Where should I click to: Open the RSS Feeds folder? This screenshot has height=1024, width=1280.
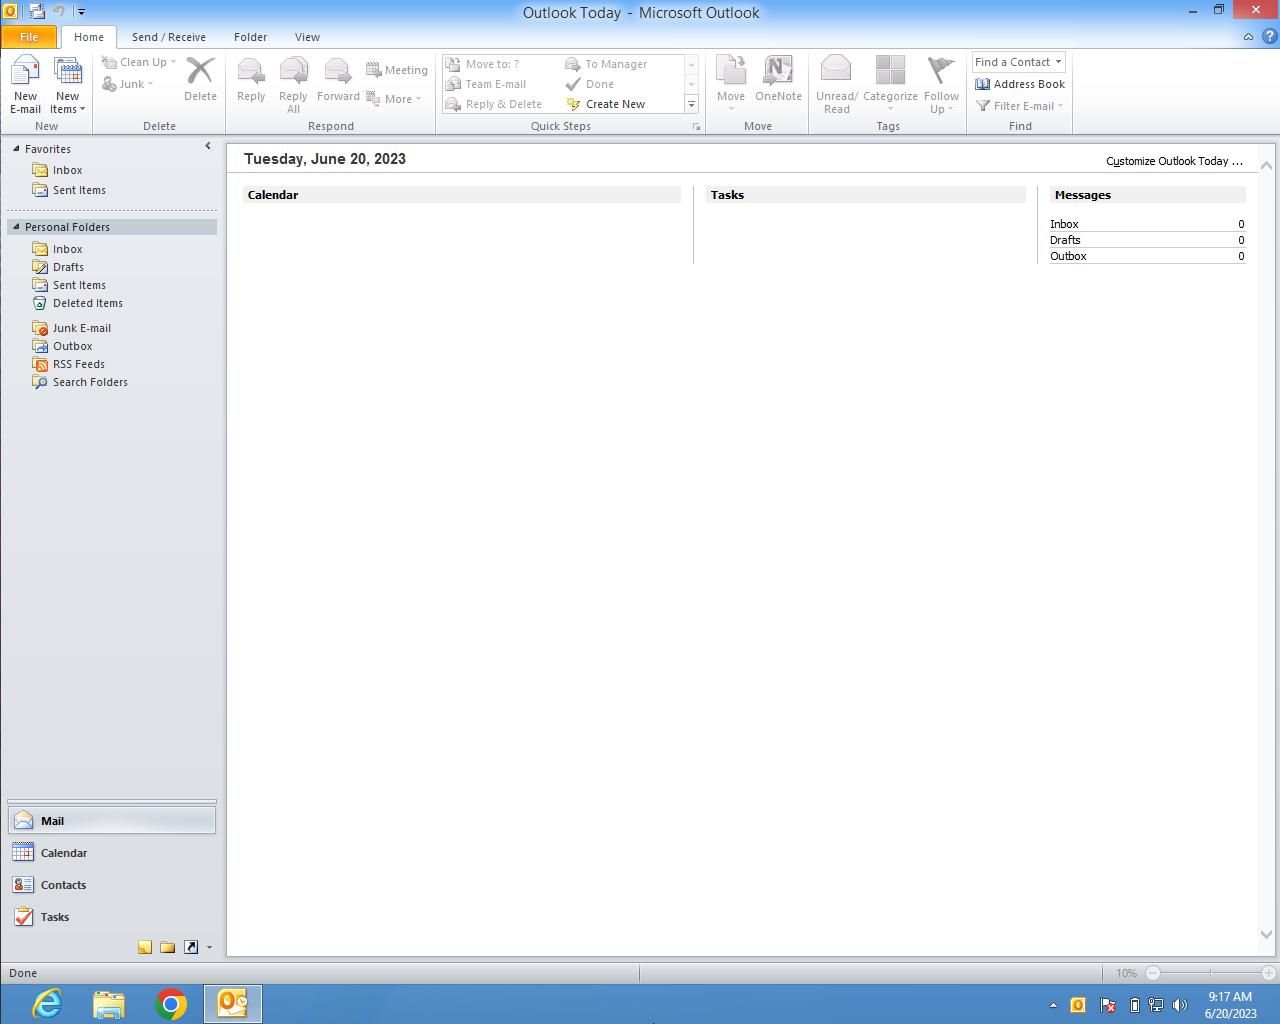(78, 364)
